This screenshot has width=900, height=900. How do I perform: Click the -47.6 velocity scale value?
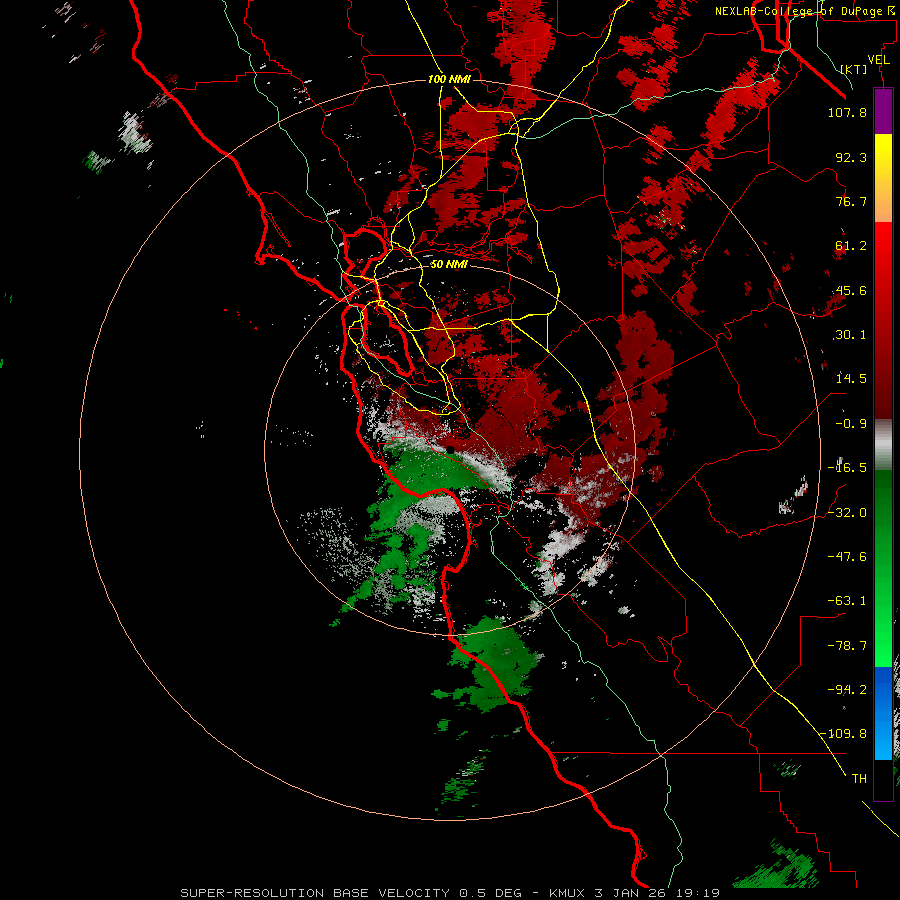[x=847, y=557]
